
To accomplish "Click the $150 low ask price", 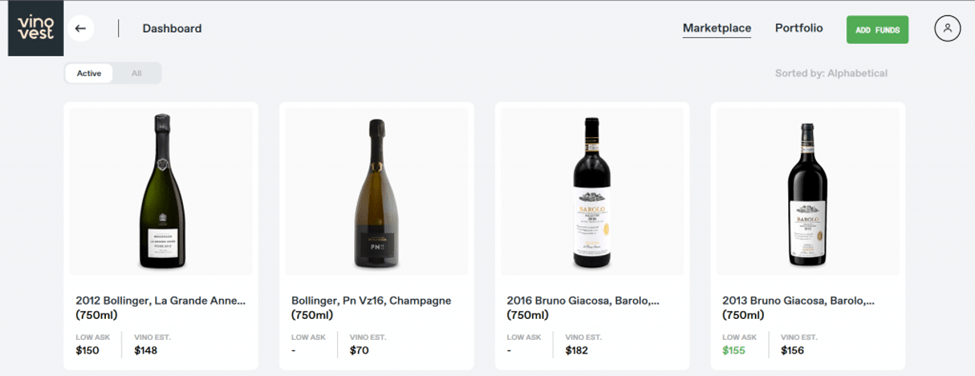I will pyautogui.click(x=87, y=351).
